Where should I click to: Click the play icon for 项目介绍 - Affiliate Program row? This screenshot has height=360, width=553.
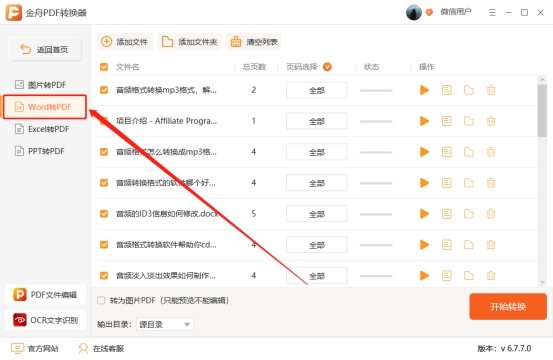tap(424, 121)
